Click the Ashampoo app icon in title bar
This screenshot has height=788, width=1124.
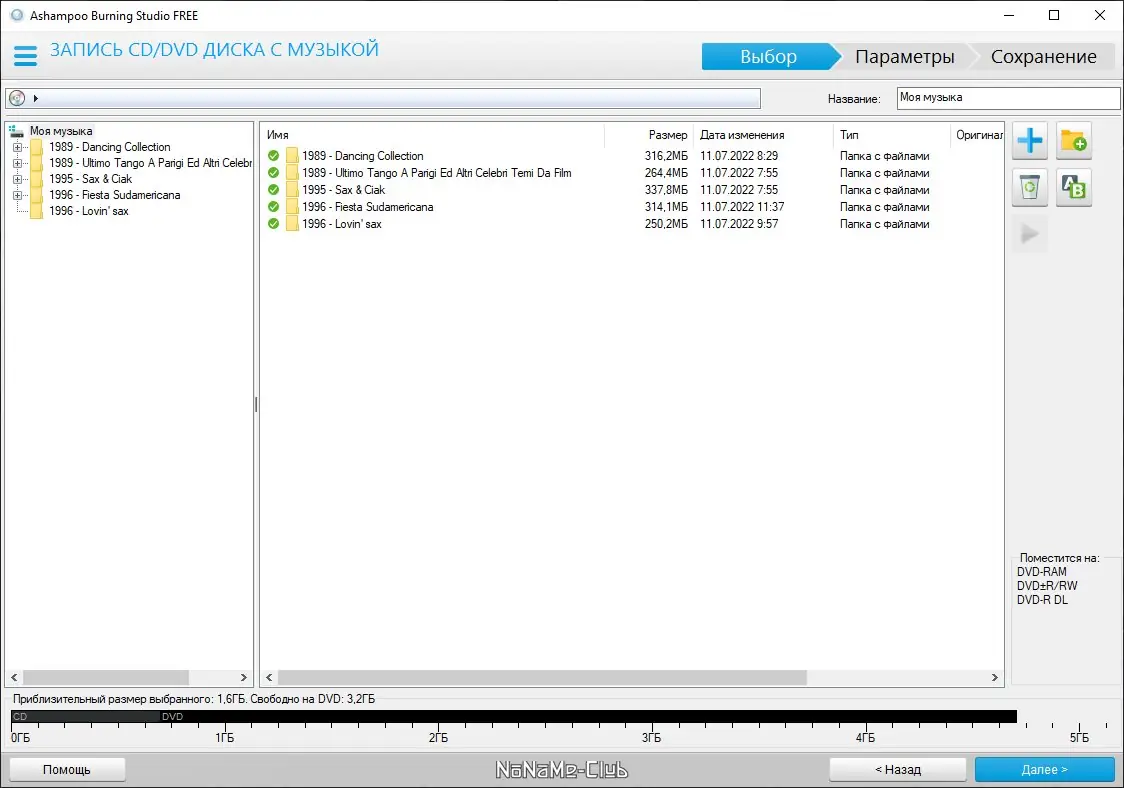[16, 15]
